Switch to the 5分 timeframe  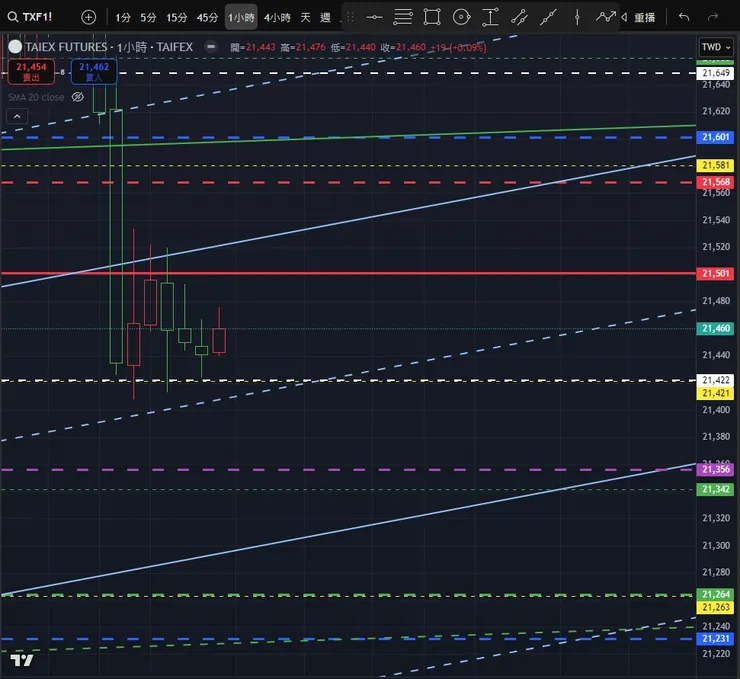pyautogui.click(x=148, y=18)
